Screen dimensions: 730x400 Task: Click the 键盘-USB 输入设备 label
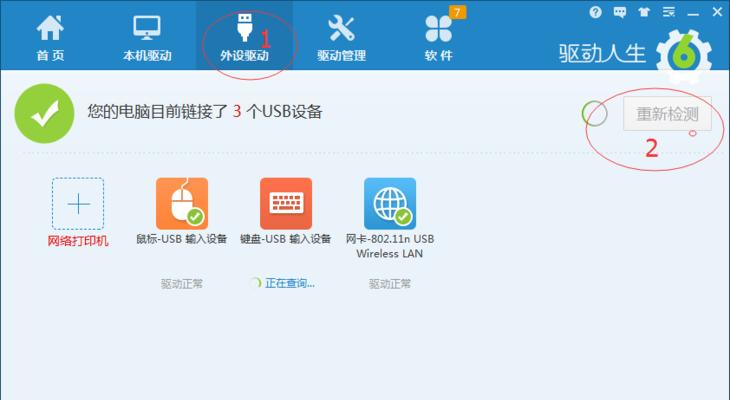click(285, 239)
